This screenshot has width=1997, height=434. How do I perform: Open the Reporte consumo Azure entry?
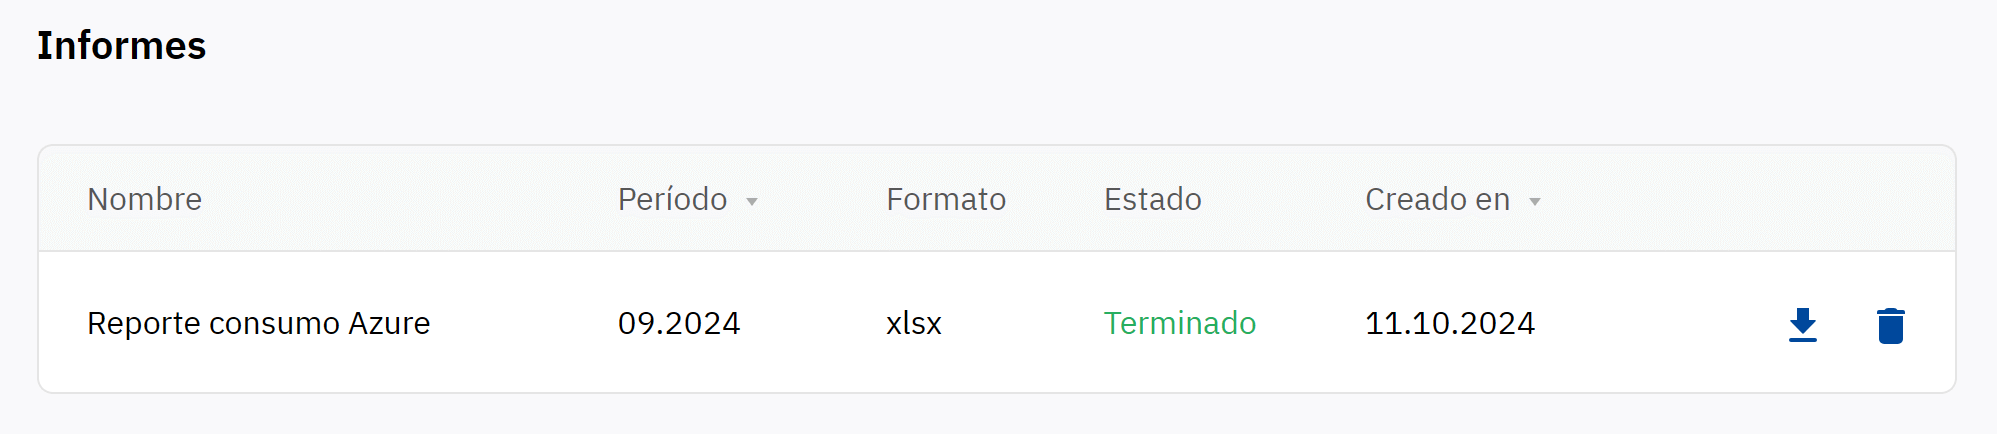258,323
